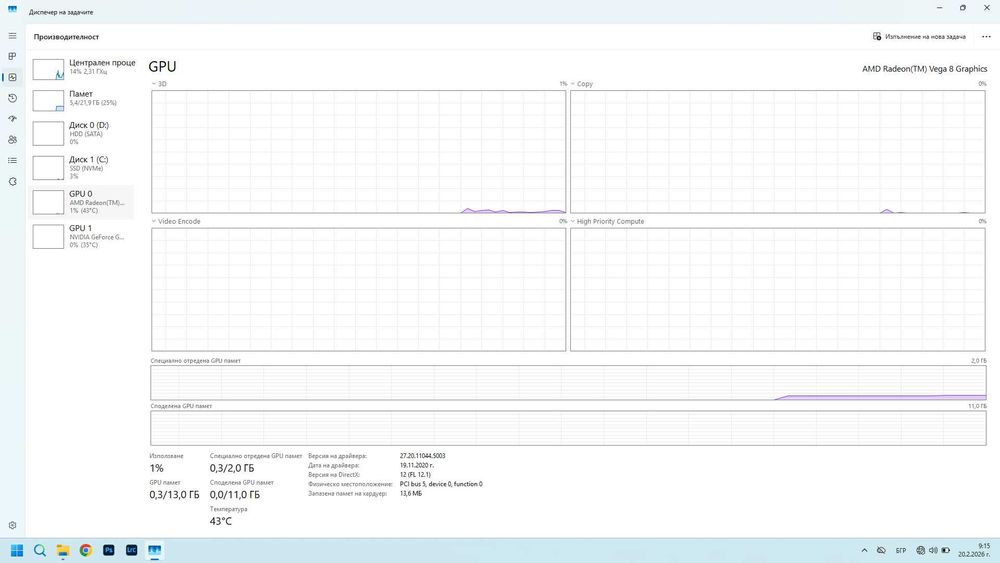This screenshot has width=1000, height=563.
Task: Launch Google Chrome from the taskbar
Action: coord(85,550)
